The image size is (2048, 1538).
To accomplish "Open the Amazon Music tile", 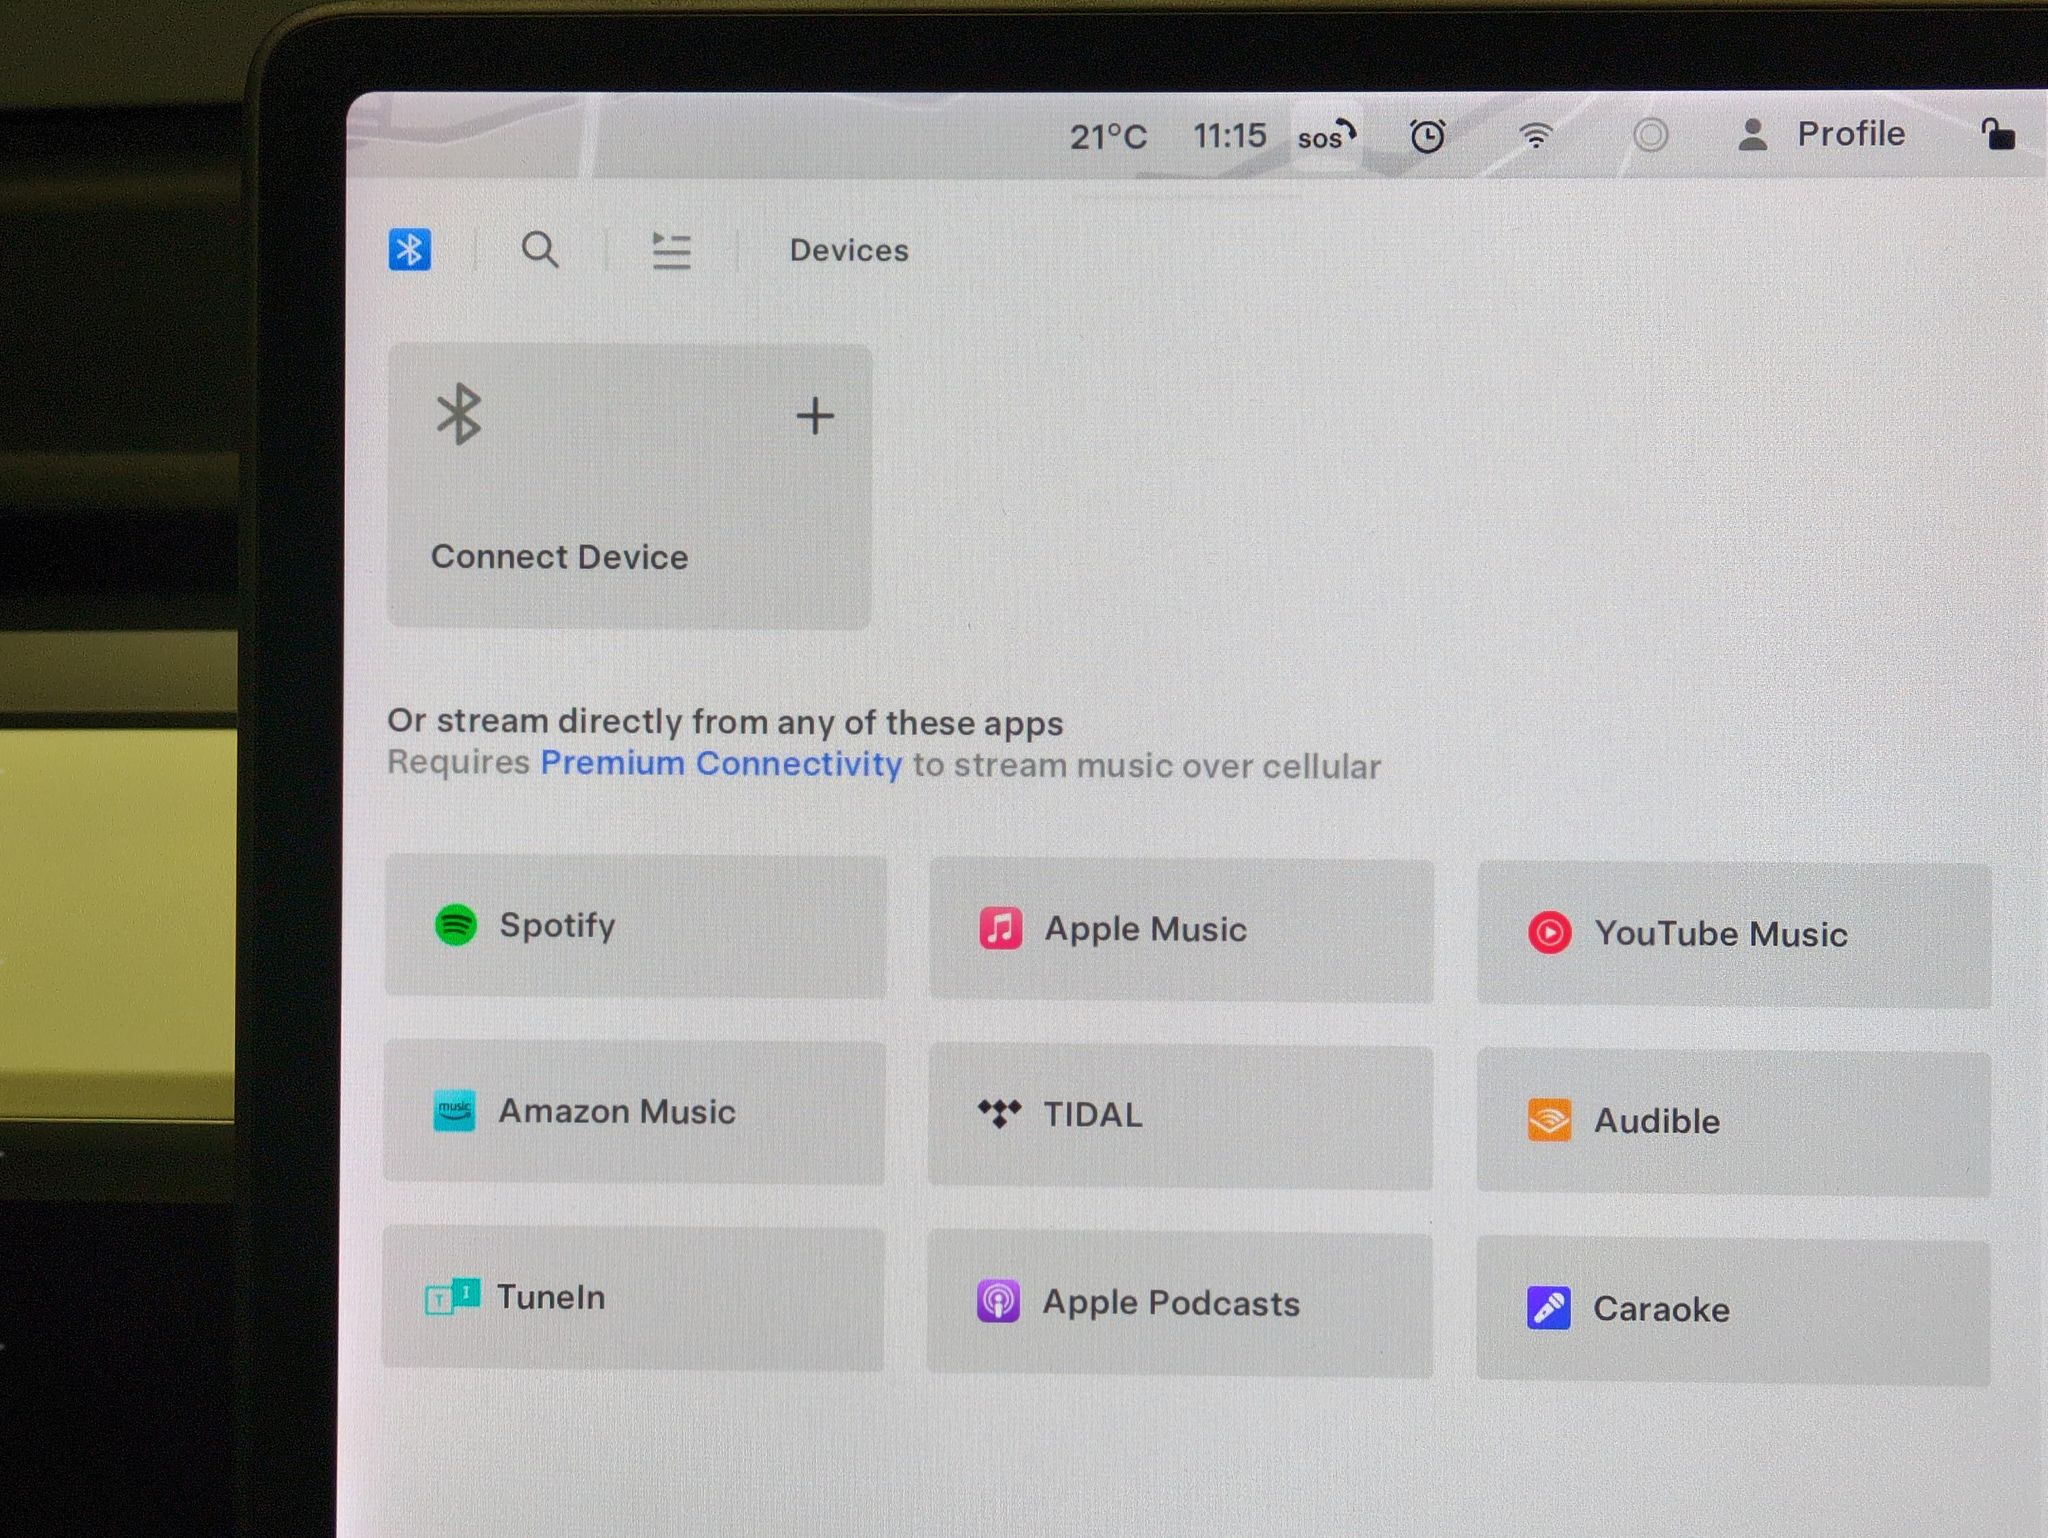I will pyautogui.click(x=634, y=1112).
